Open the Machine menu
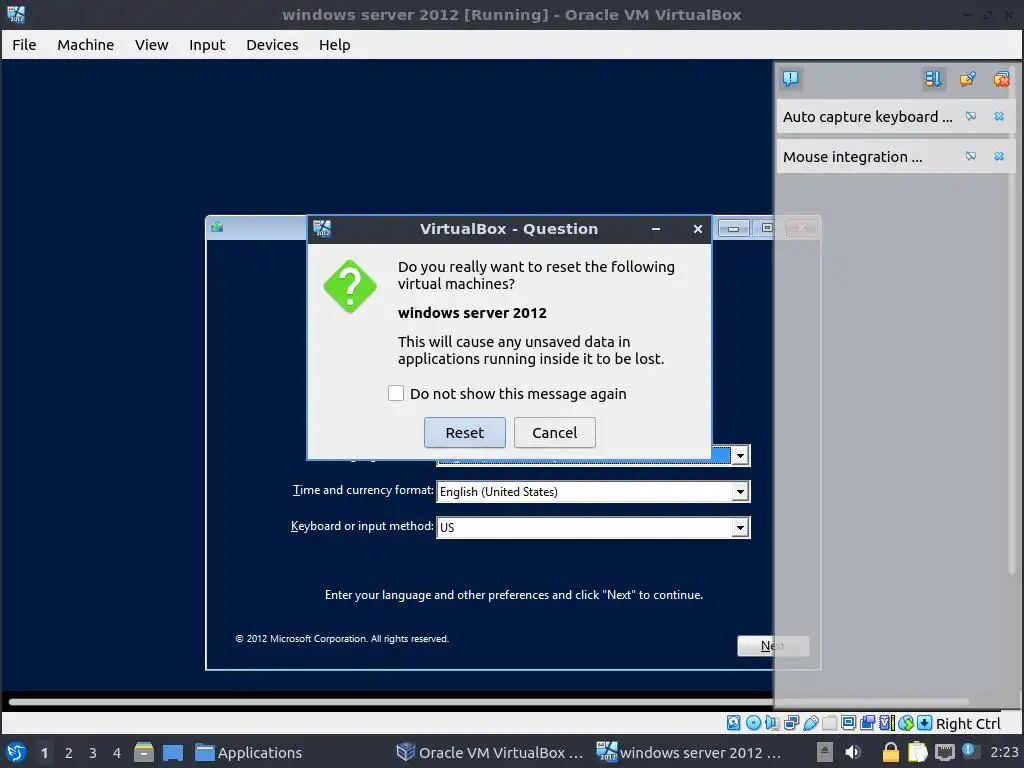Image resolution: width=1024 pixels, height=768 pixels. tap(86, 44)
